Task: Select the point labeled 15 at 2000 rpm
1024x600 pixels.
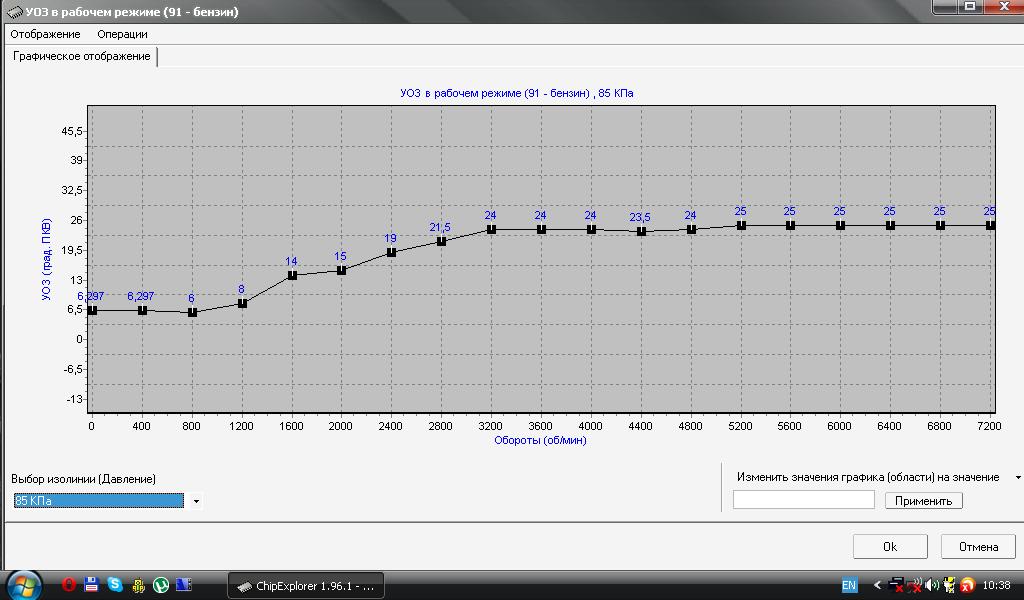Action: (x=342, y=270)
